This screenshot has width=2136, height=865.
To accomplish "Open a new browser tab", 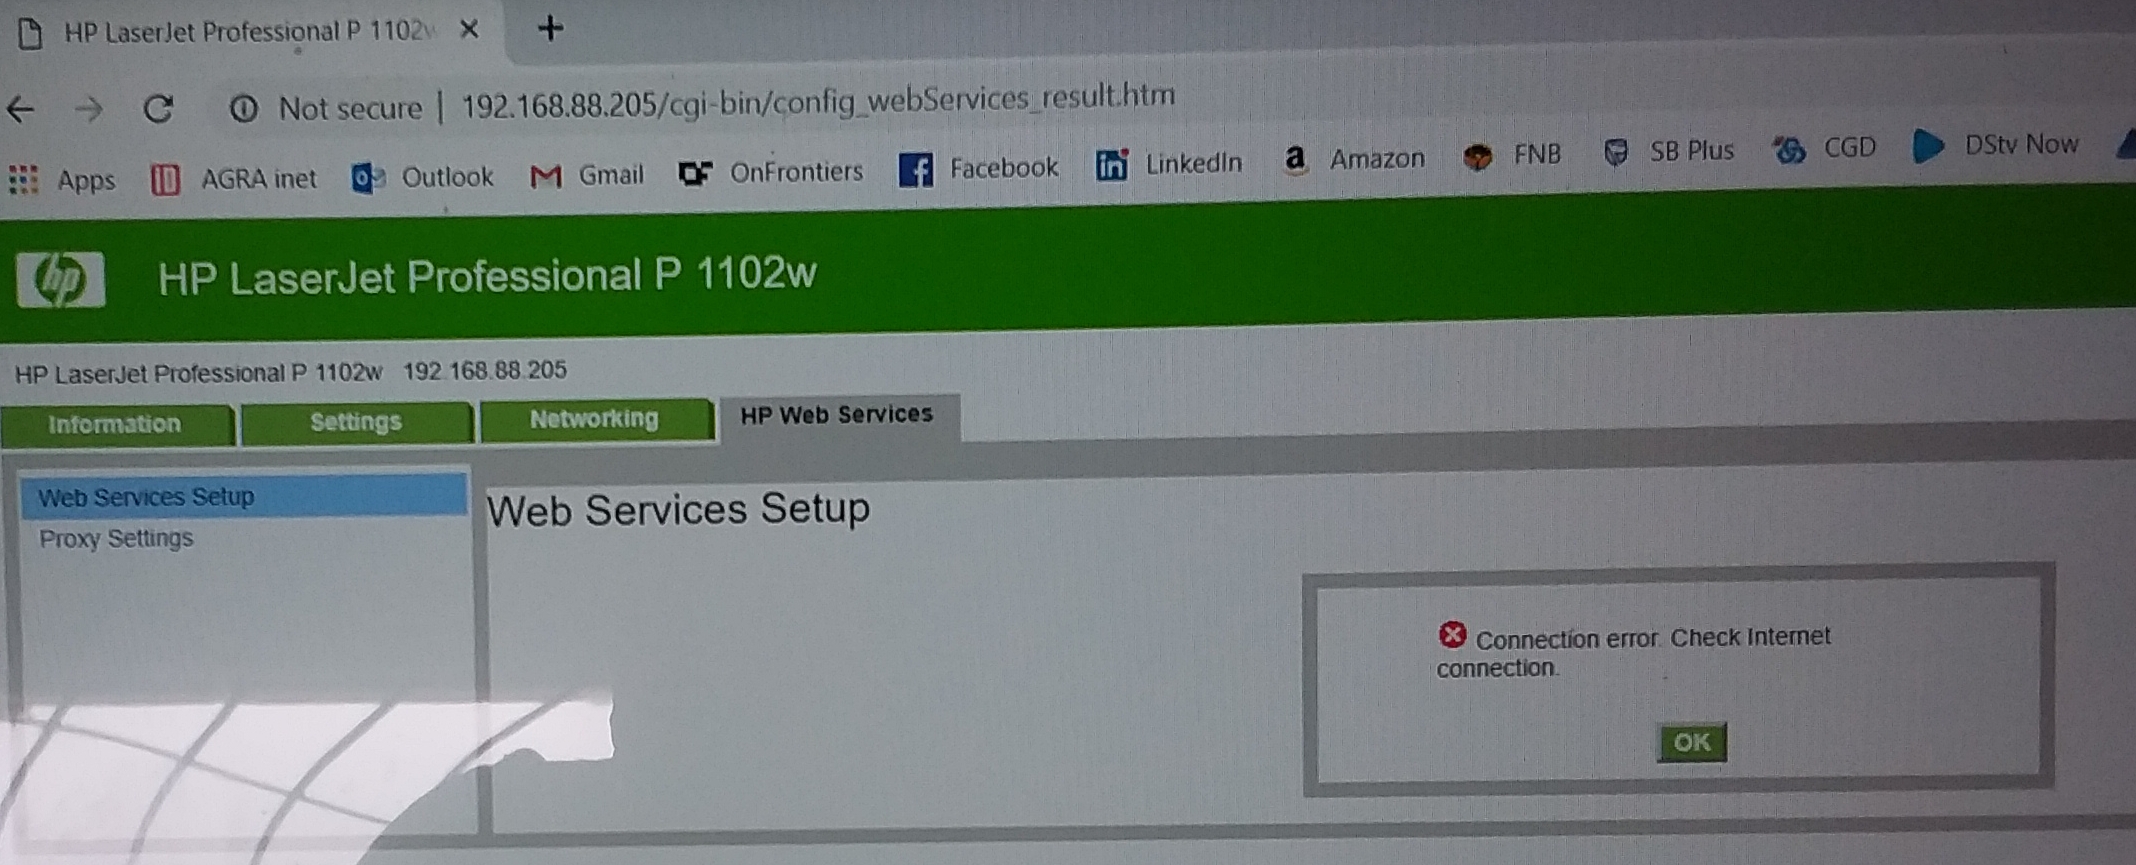I will pos(550,28).
